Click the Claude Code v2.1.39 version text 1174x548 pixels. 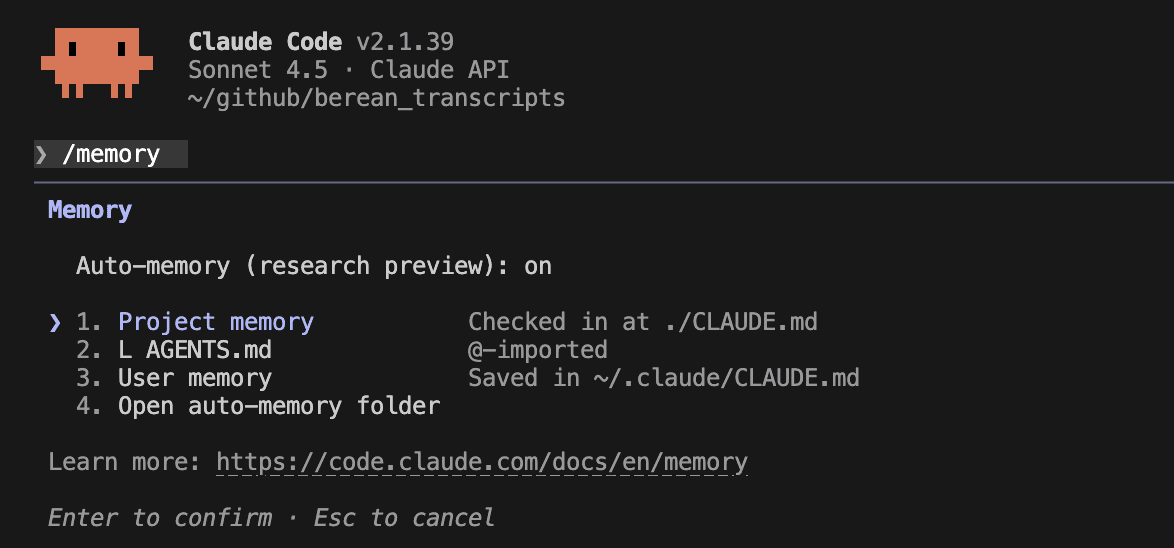point(321,42)
